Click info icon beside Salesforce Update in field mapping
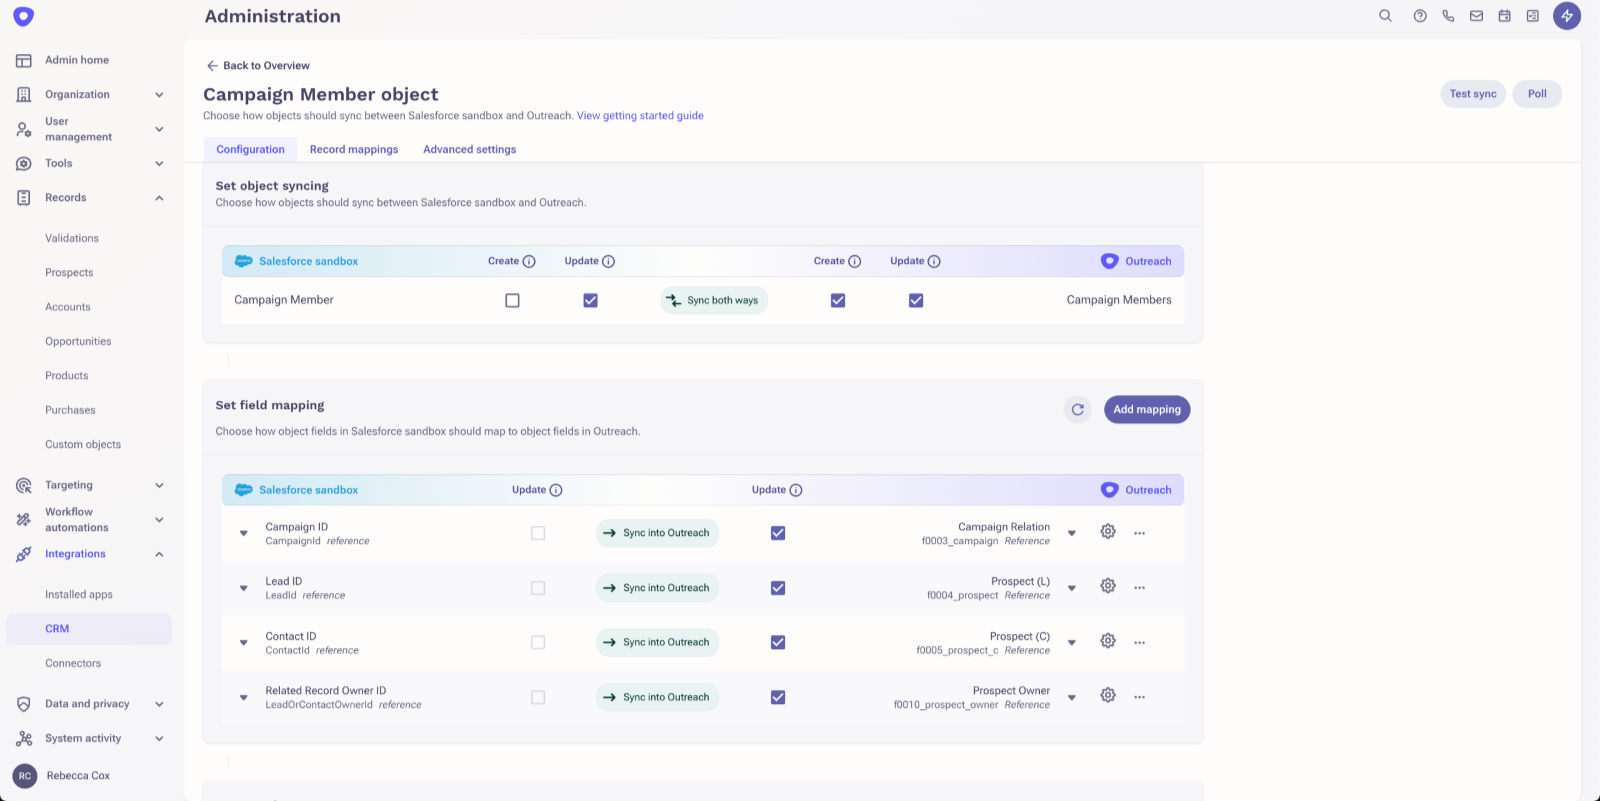Image resolution: width=1600 pixels, height=801 pixels. (x=556, y=490)
